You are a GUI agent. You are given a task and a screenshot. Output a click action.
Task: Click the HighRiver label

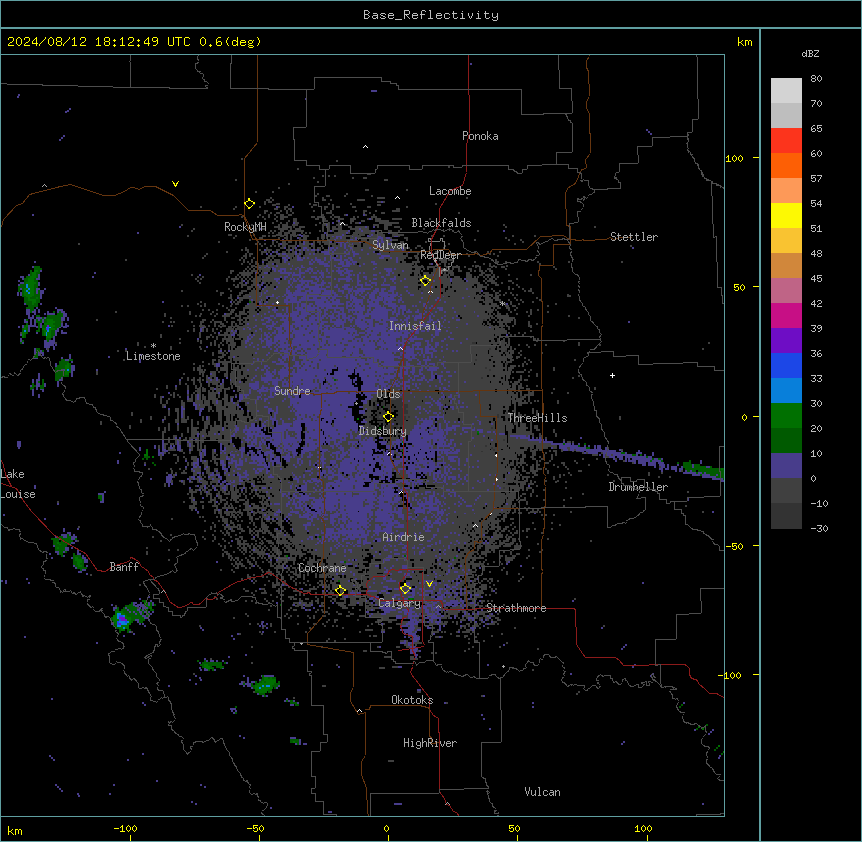coord(430,743)
